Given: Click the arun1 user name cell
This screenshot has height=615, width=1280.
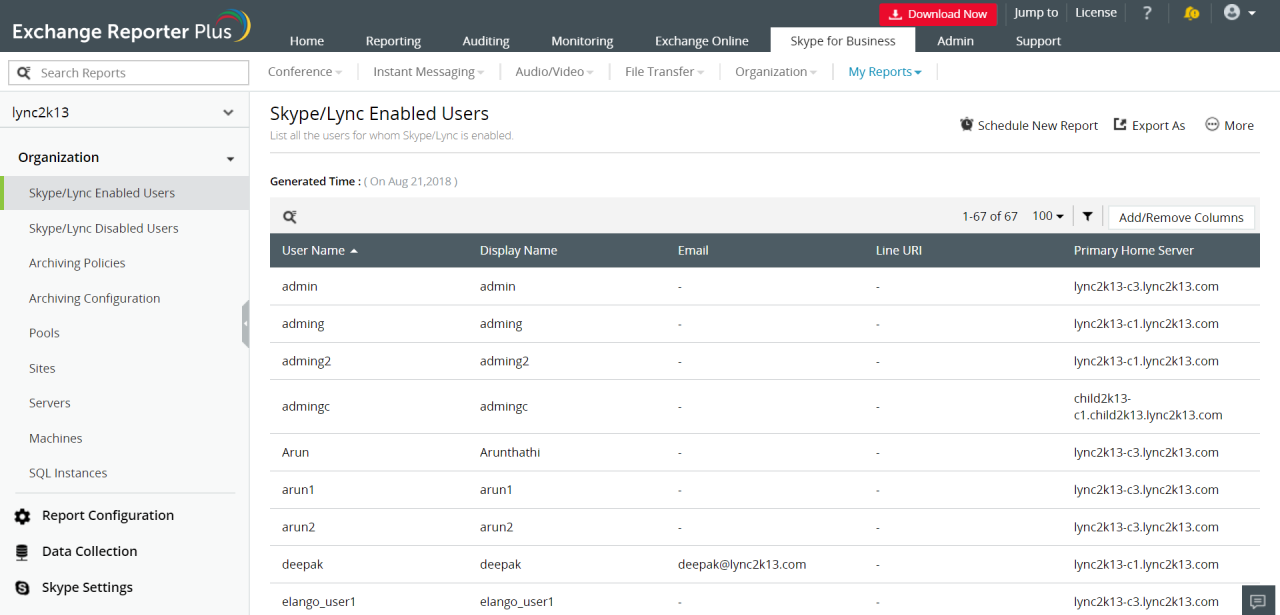Looking at the screenshot, I should point(298,490).
